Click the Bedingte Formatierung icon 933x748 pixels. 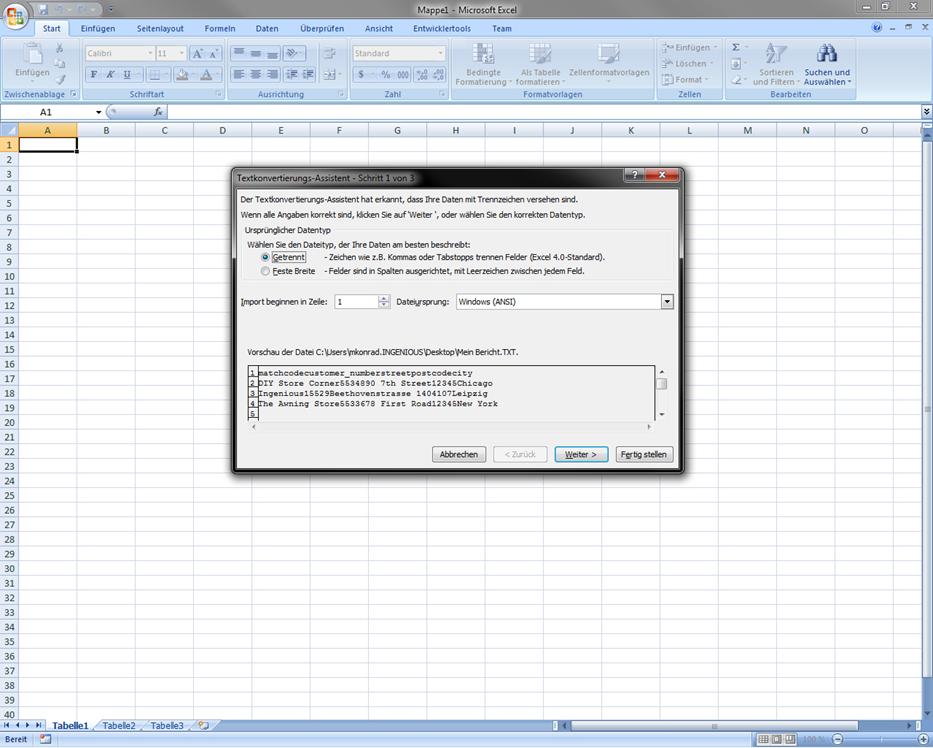tap(483, 54)
